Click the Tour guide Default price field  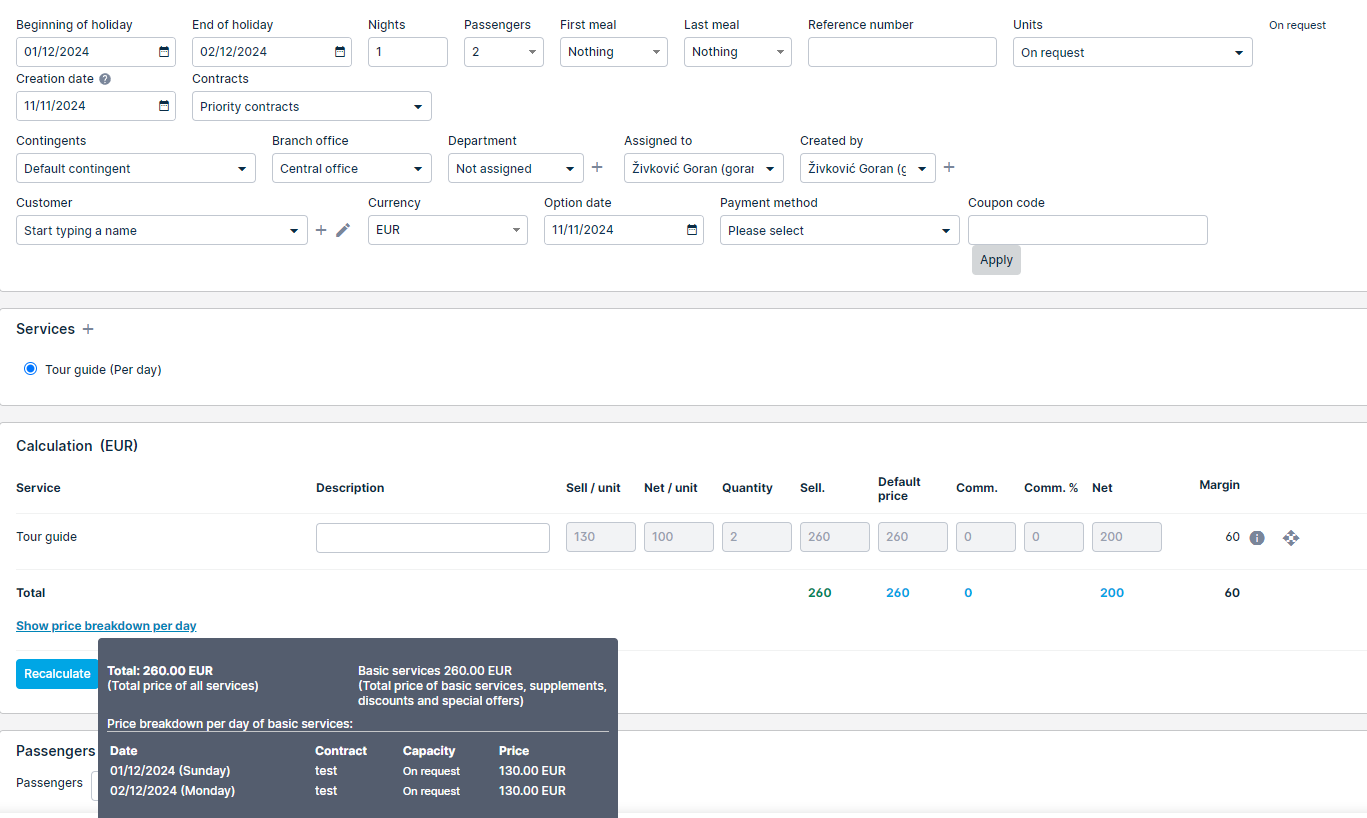[x=913, y=537]
